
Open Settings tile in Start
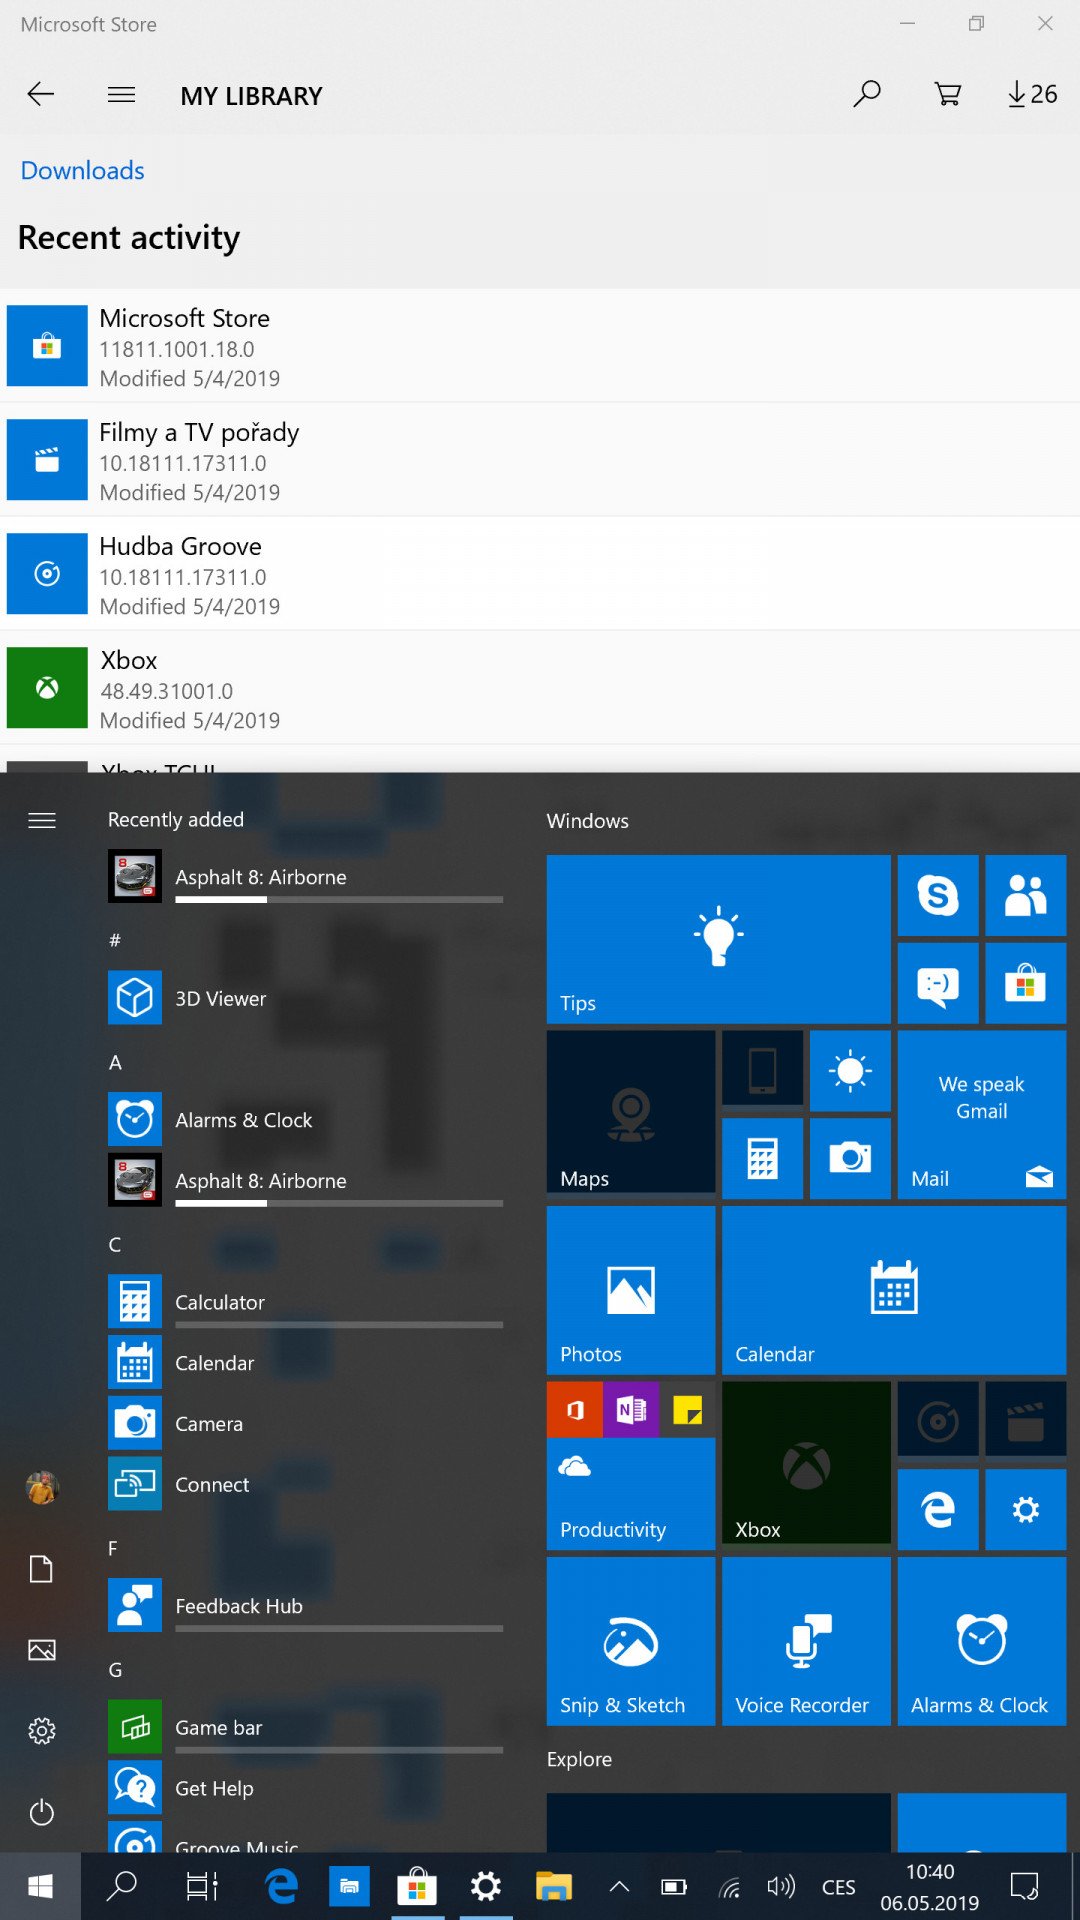coord(1025,1510)
